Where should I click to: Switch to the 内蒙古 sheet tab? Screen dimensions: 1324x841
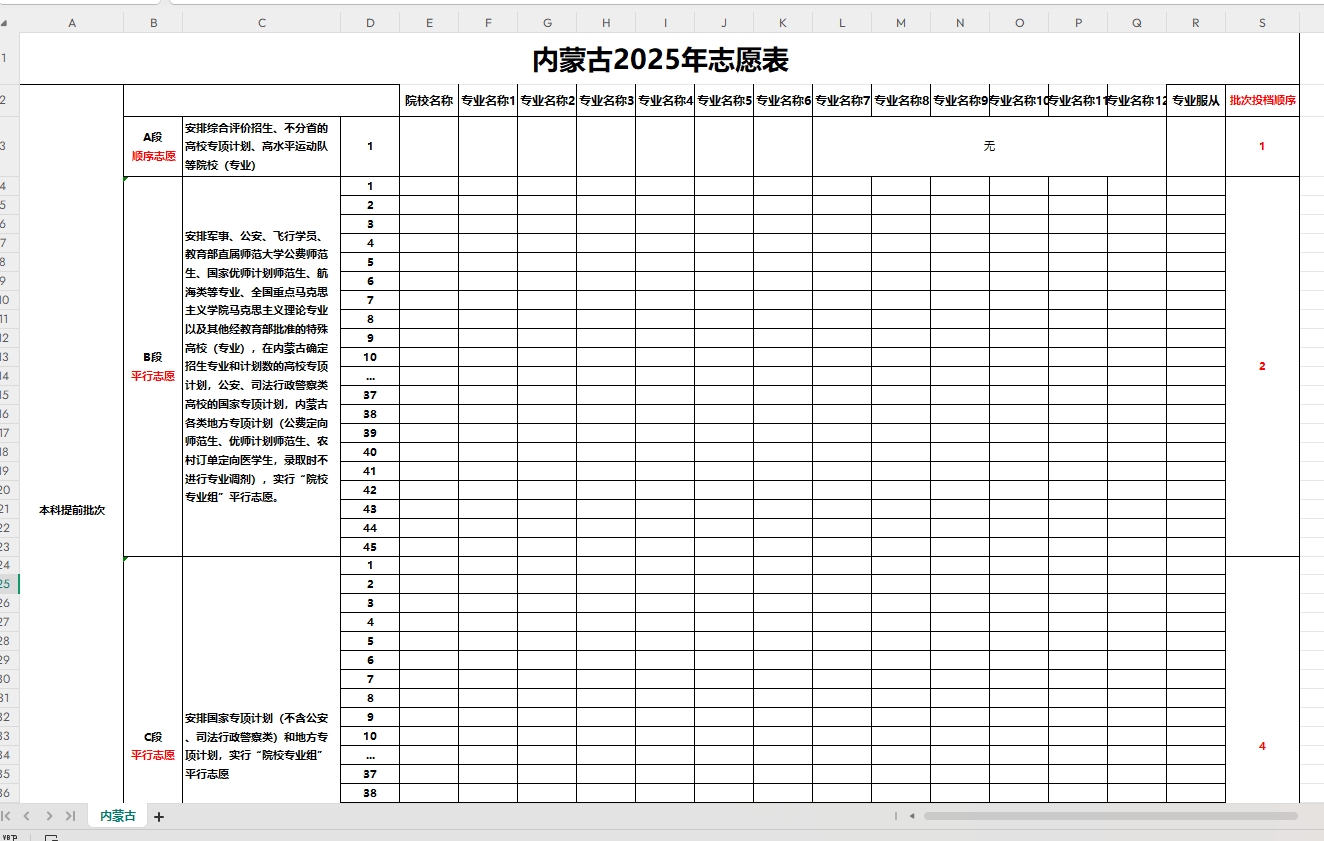(x=116, y=815)
